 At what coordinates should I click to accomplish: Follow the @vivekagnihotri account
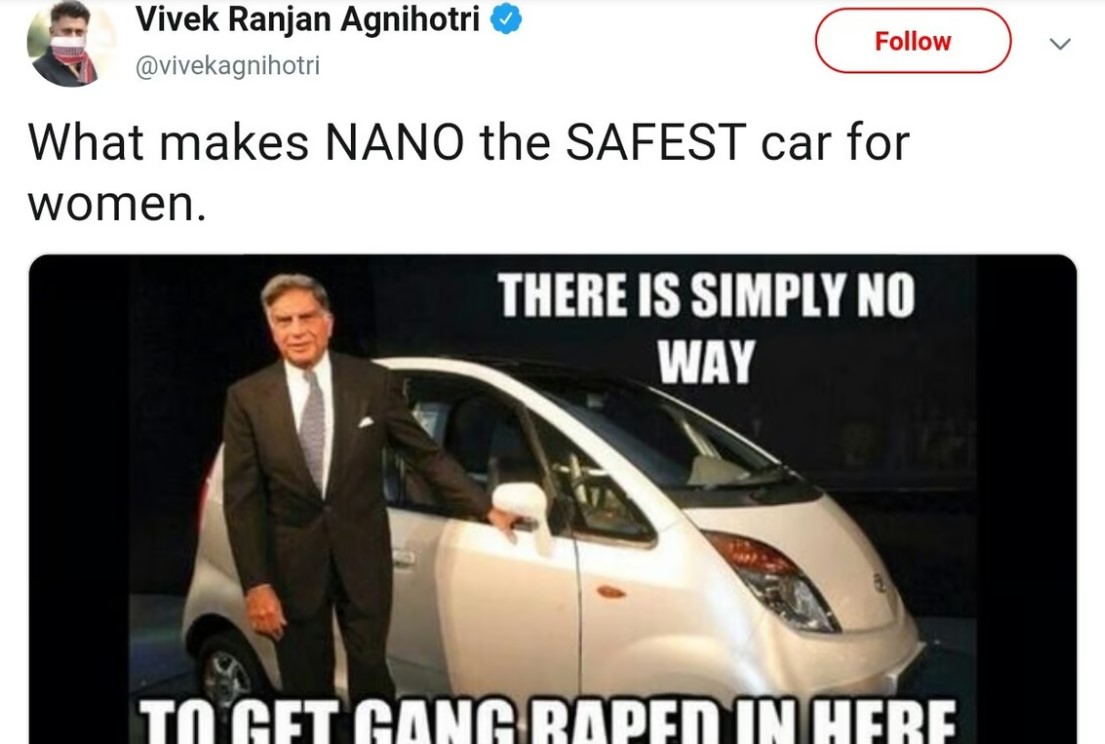pyautogui.click(x=913, y=41)
